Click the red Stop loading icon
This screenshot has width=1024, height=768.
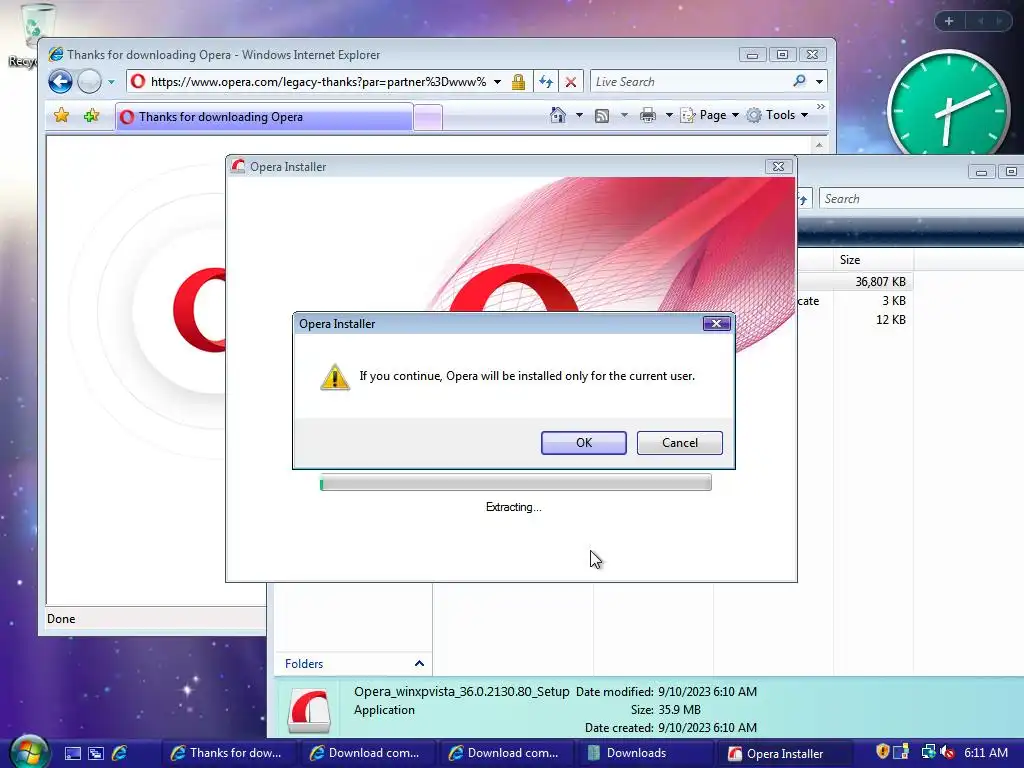[x=571, y=82]
